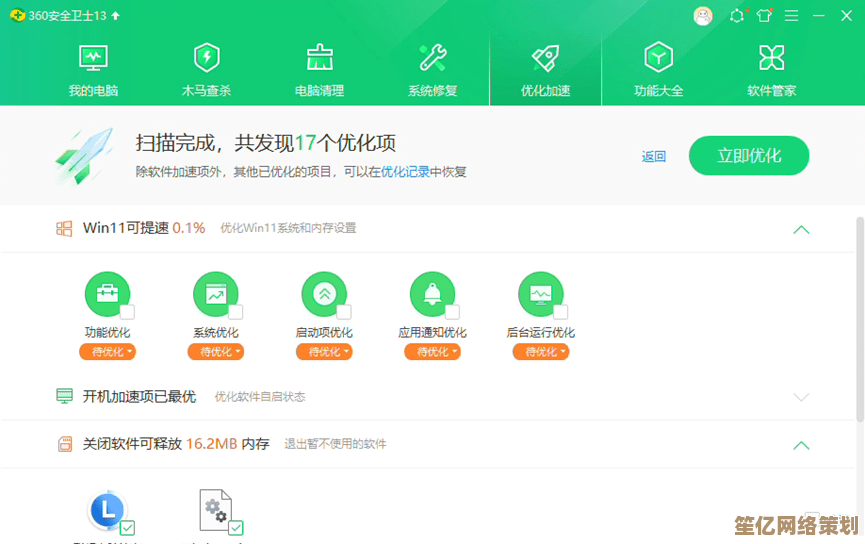
Task: Open 软件管家 tab
Action: pos(771,71)
